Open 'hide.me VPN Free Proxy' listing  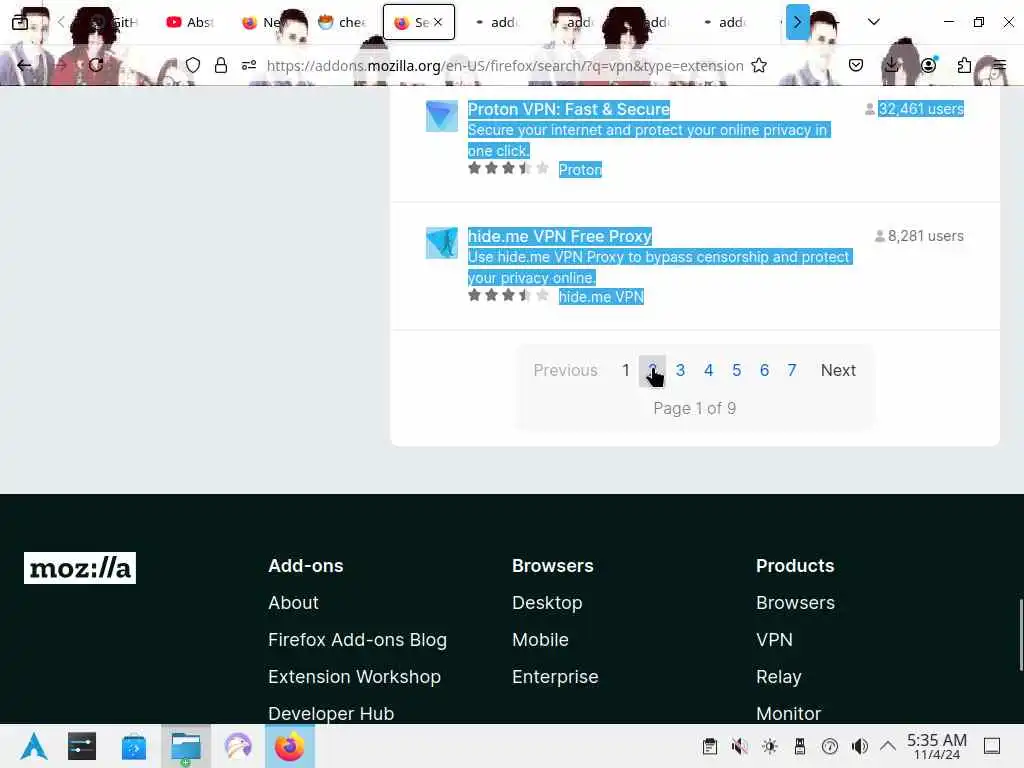pos(560,236)
